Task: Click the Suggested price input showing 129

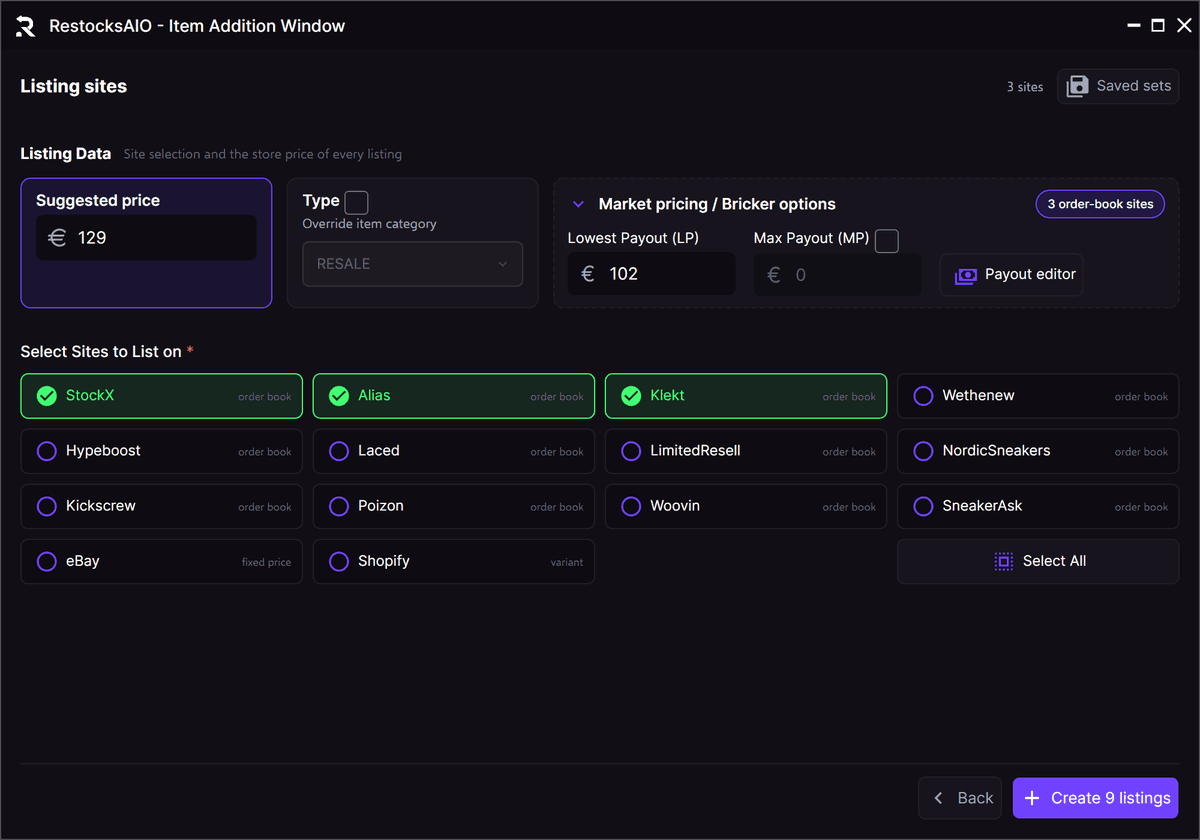Action: pyautogui.click(x=146, y=238)
